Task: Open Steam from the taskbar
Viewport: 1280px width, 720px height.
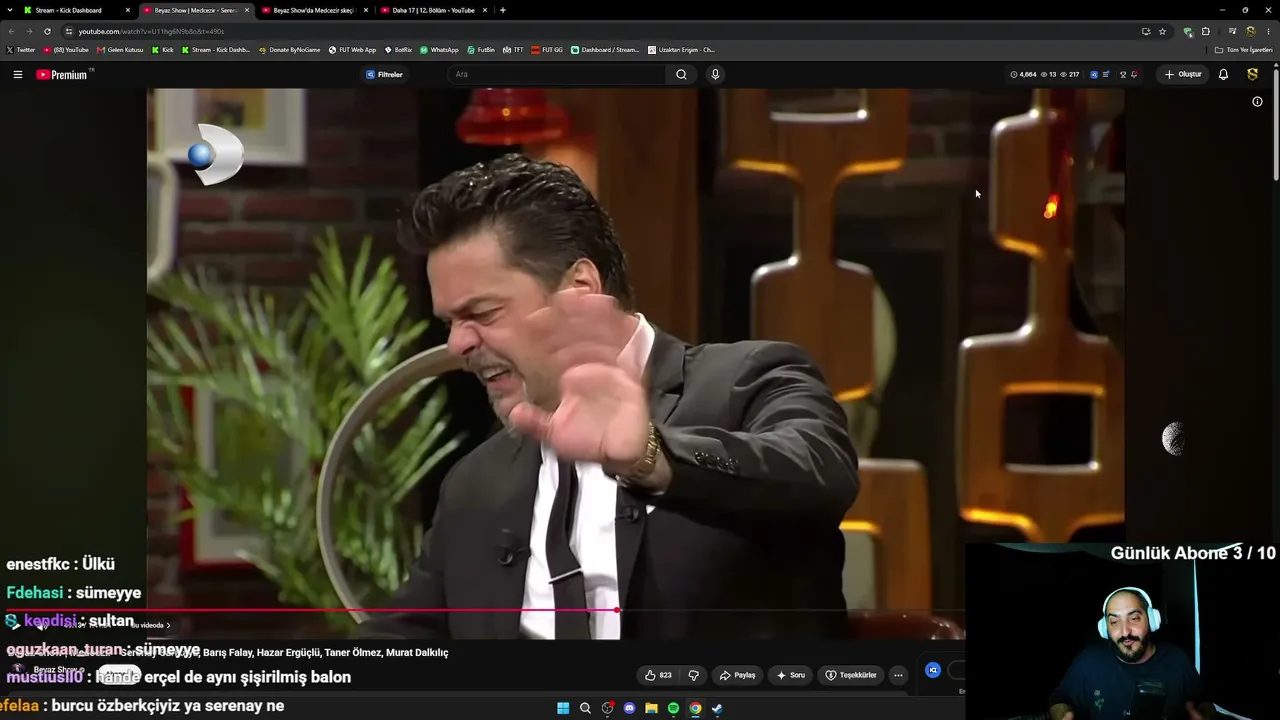Action: (717, 708)
